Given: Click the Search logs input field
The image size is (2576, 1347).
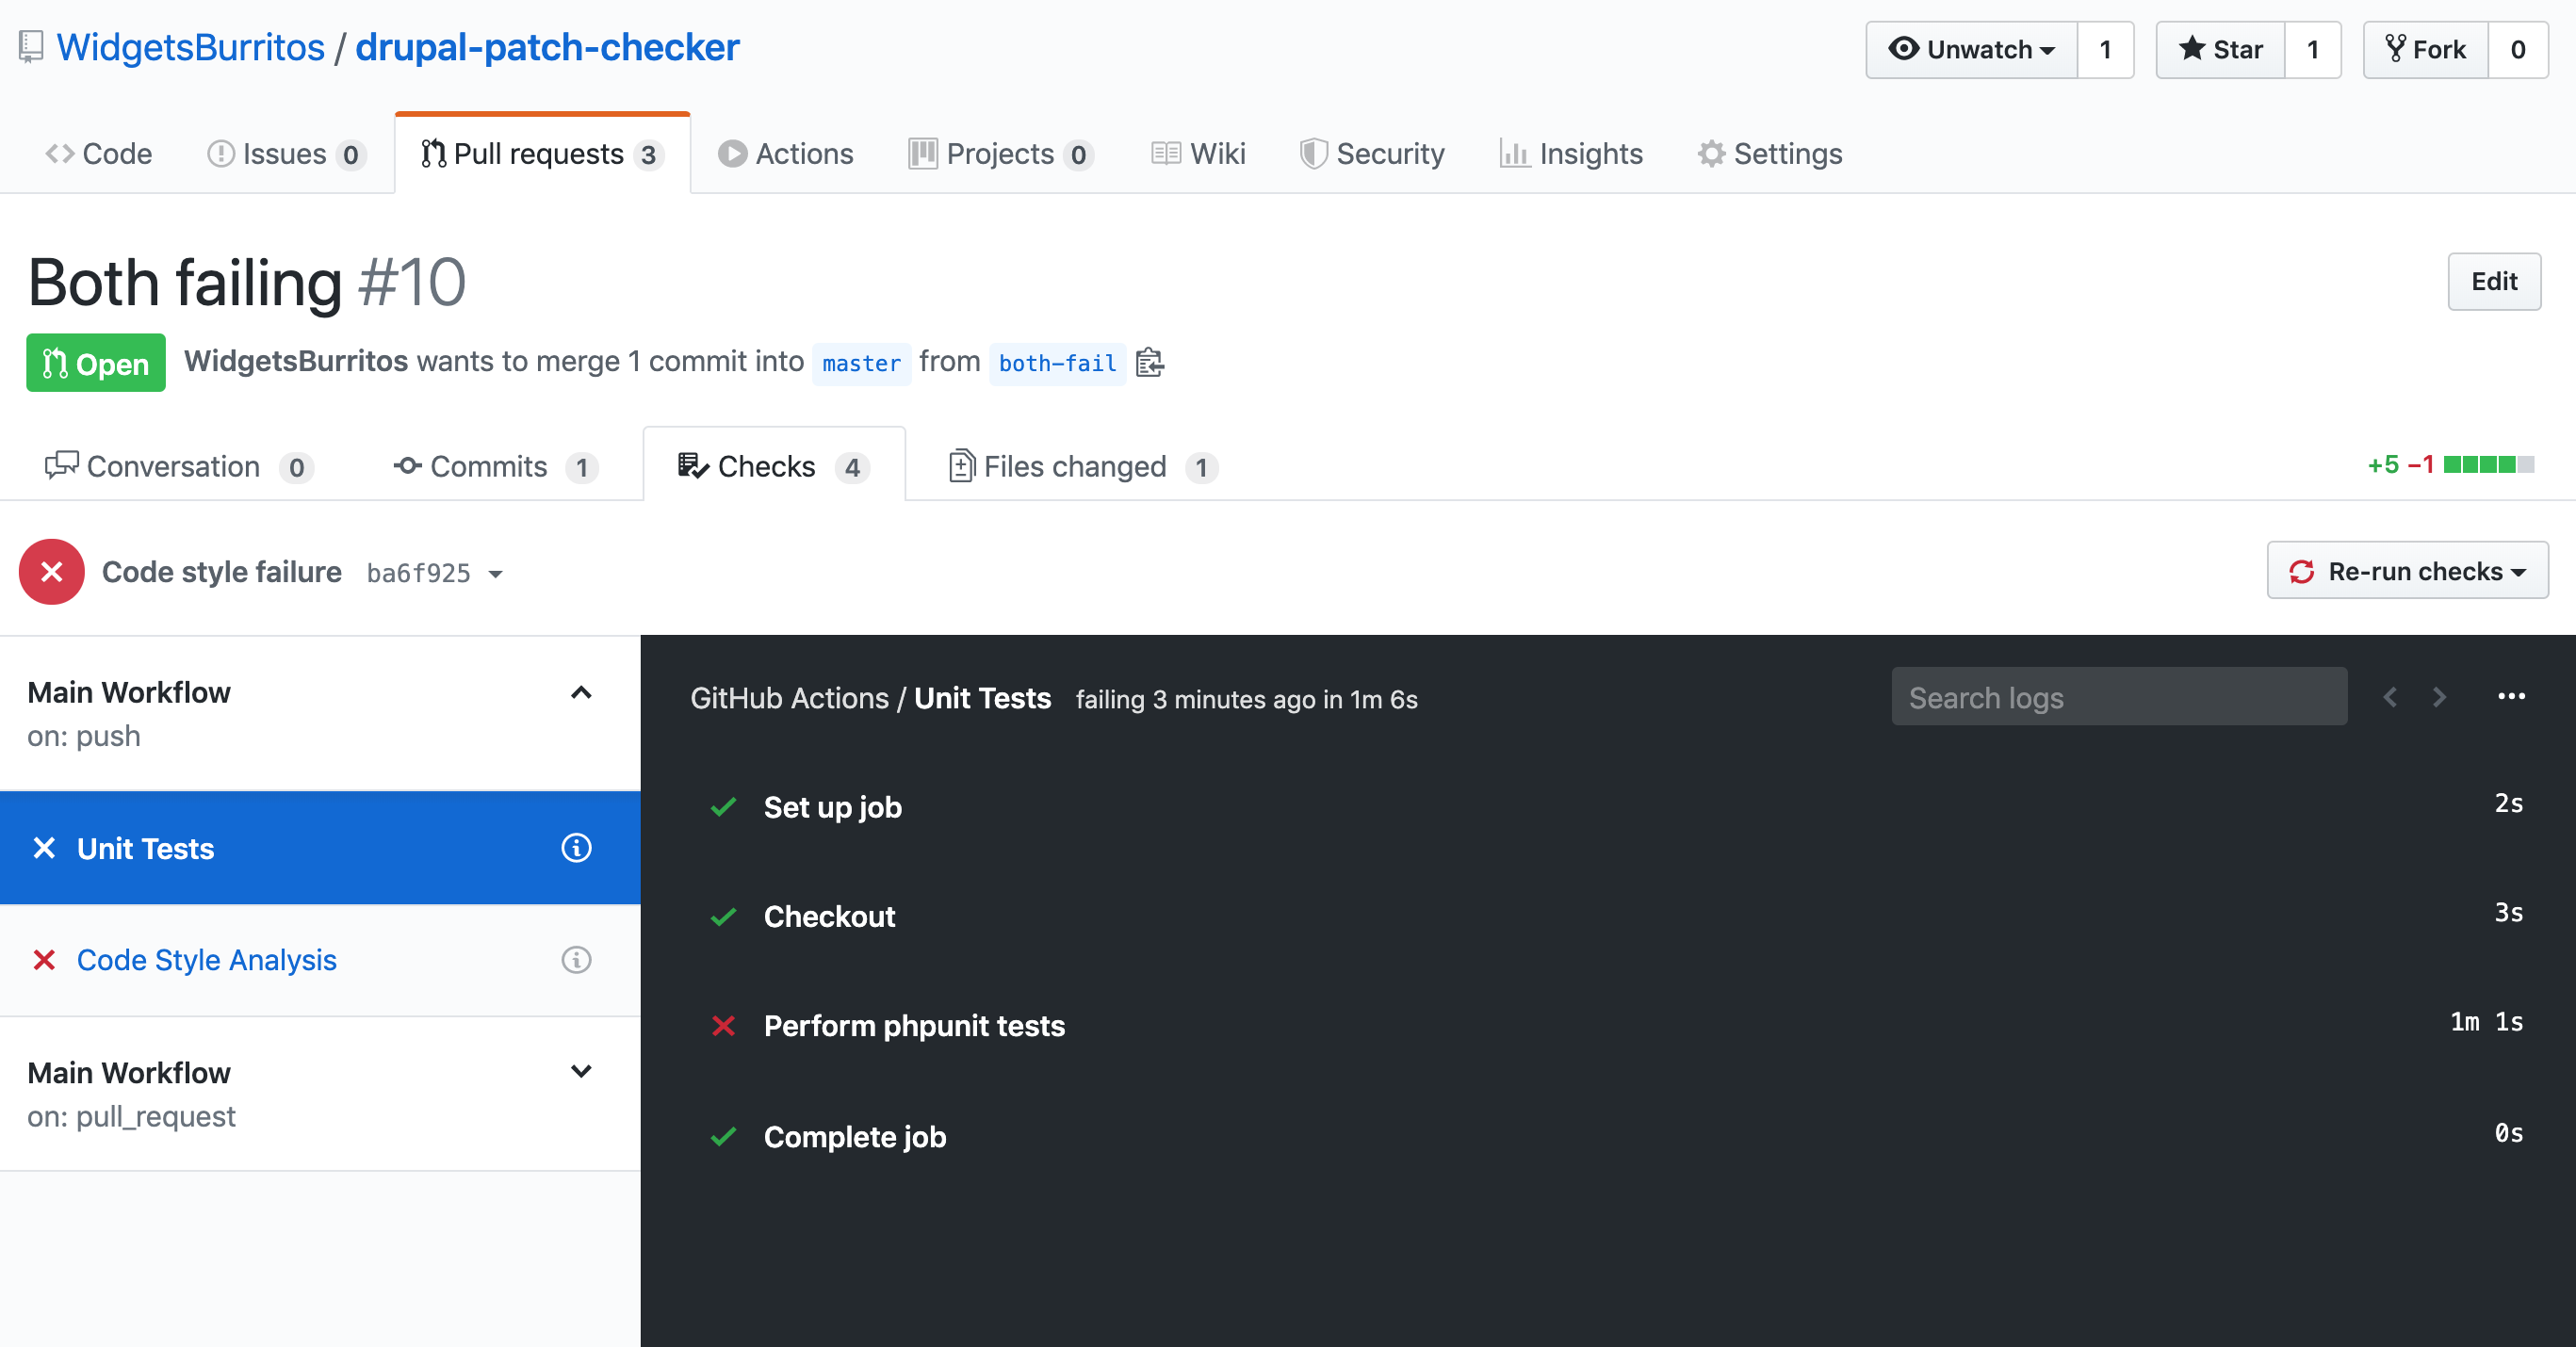Looking at the screenshot, I should (x=2119, y=697).
